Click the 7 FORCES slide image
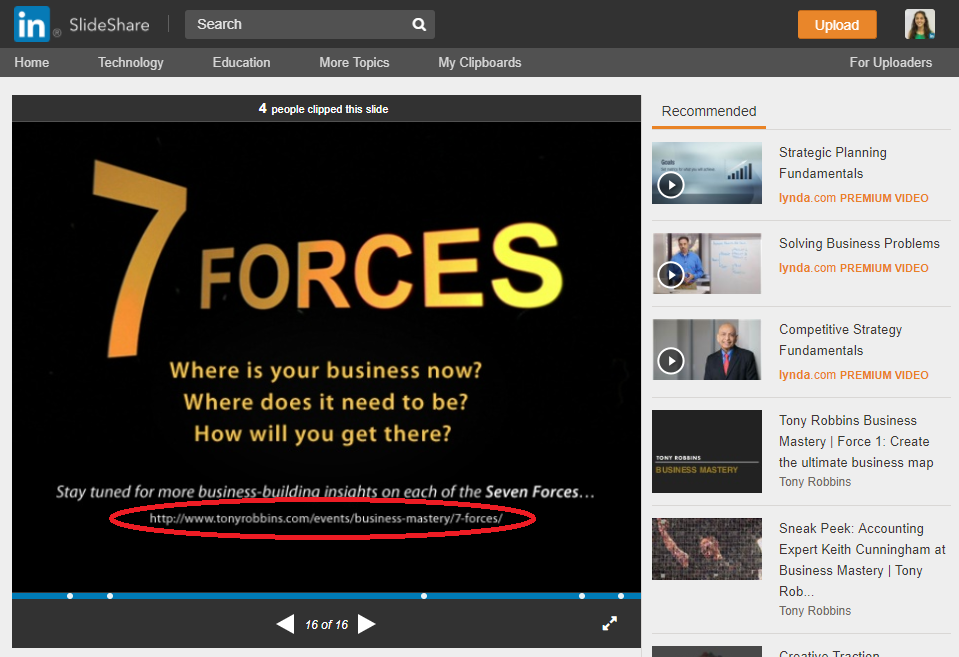The width and height of the screenshot is (959, 657). pyautogui.click(x=326, y=357)
